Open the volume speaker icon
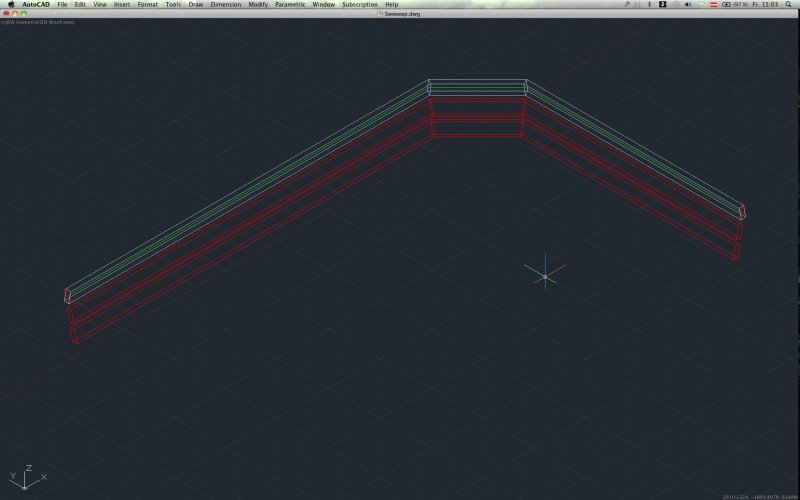The height and width of the screenshot is (500, 800). click(x=688, y=4)
